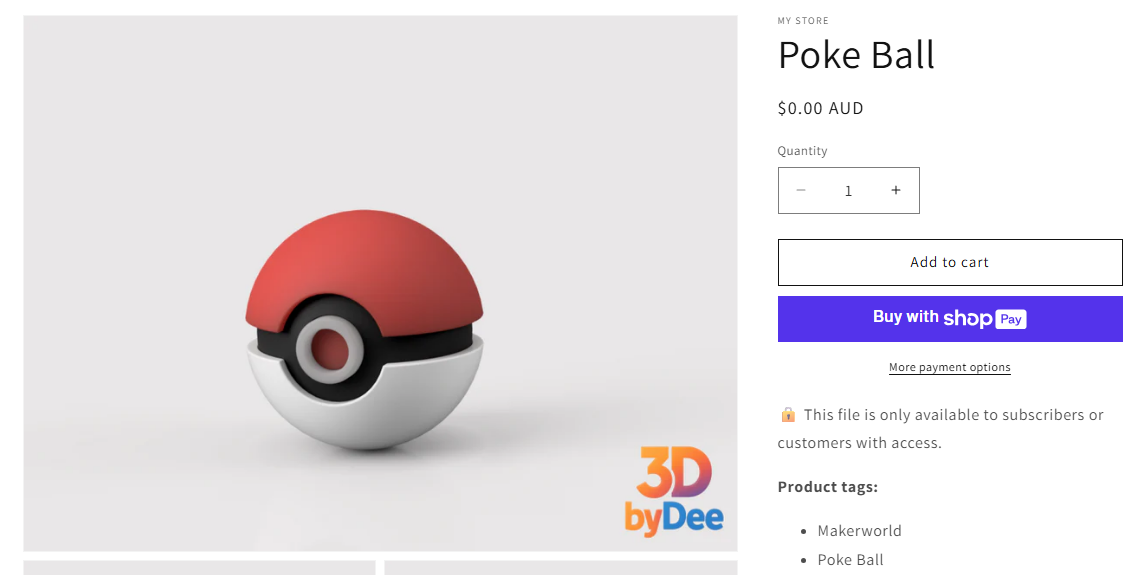Click the Product tags heading
Screen dimensions: 1147x575
pyautogui.click(x=827, y=487)
